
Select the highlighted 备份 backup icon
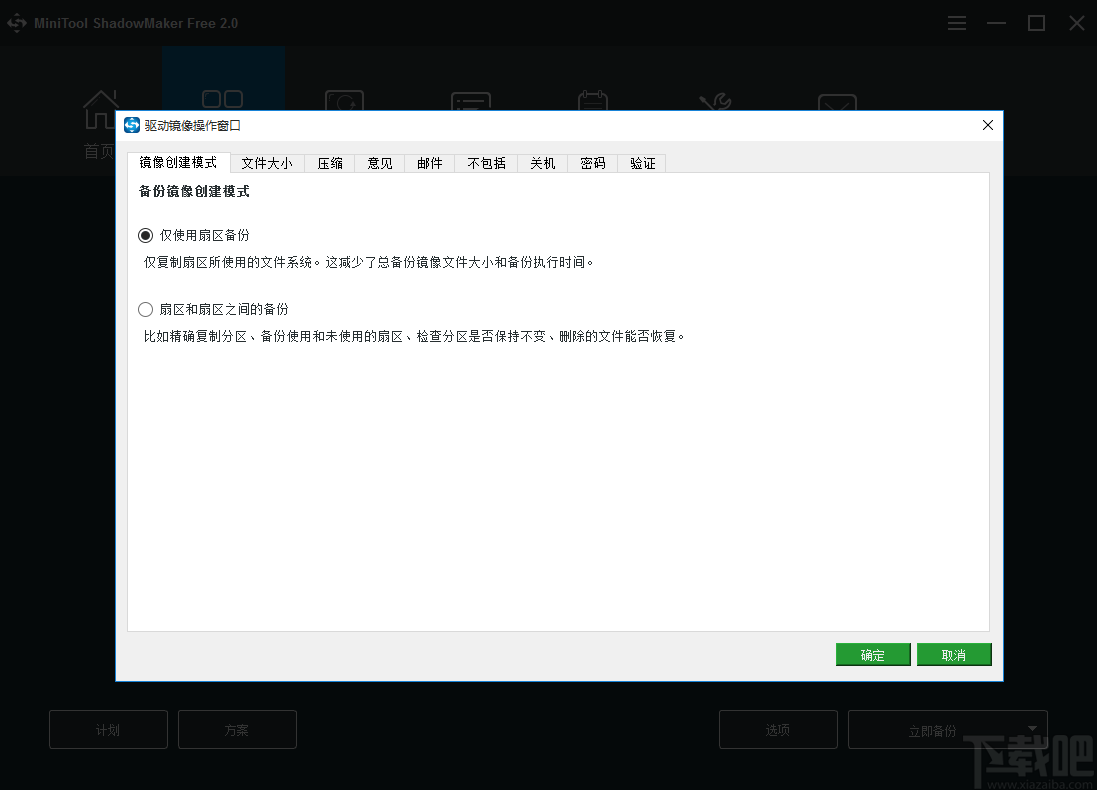pyautogui.click(x=223, y=100)
